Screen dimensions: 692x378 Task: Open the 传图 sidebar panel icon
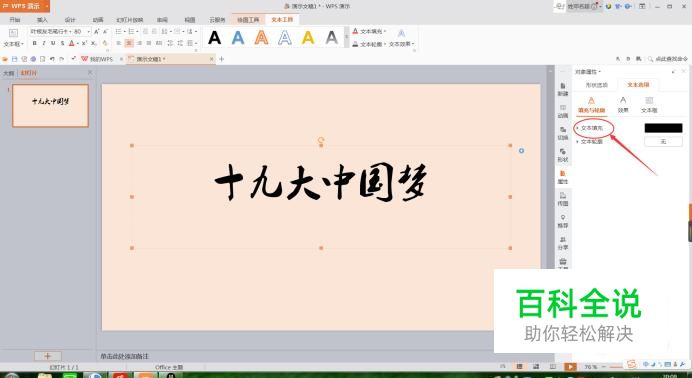(x=563, y=199)
